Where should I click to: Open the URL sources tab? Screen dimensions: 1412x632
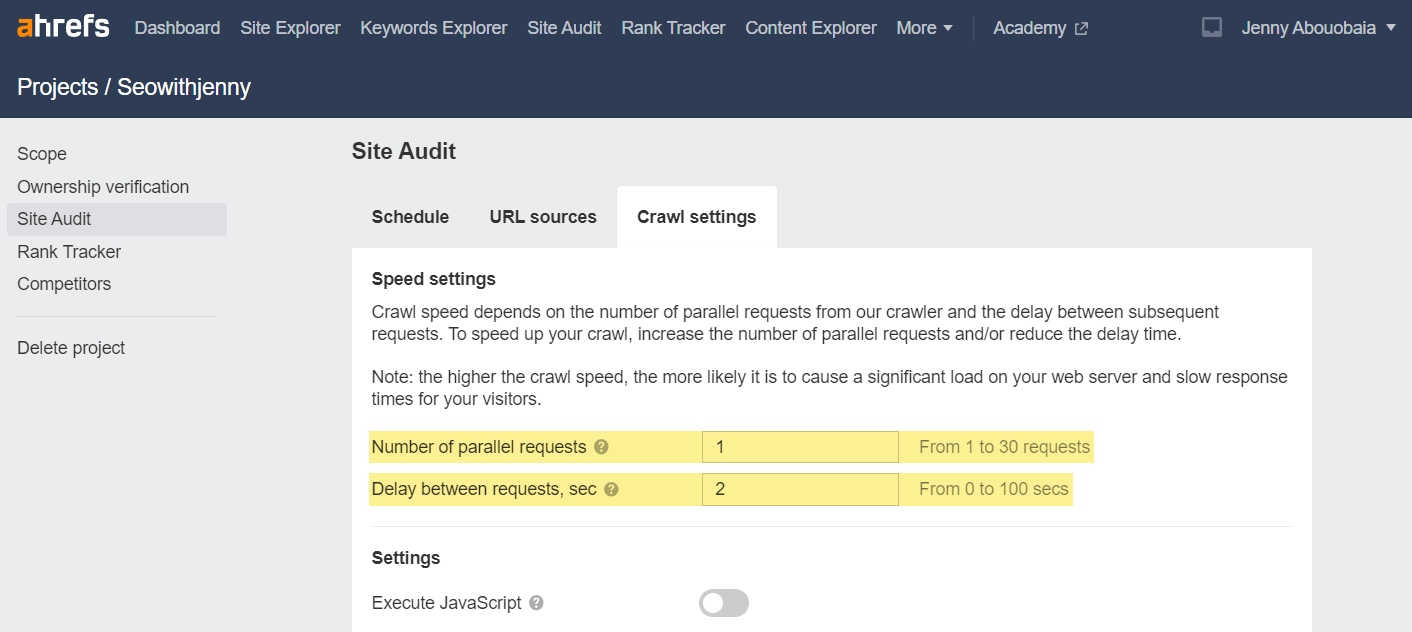(543, 216)
